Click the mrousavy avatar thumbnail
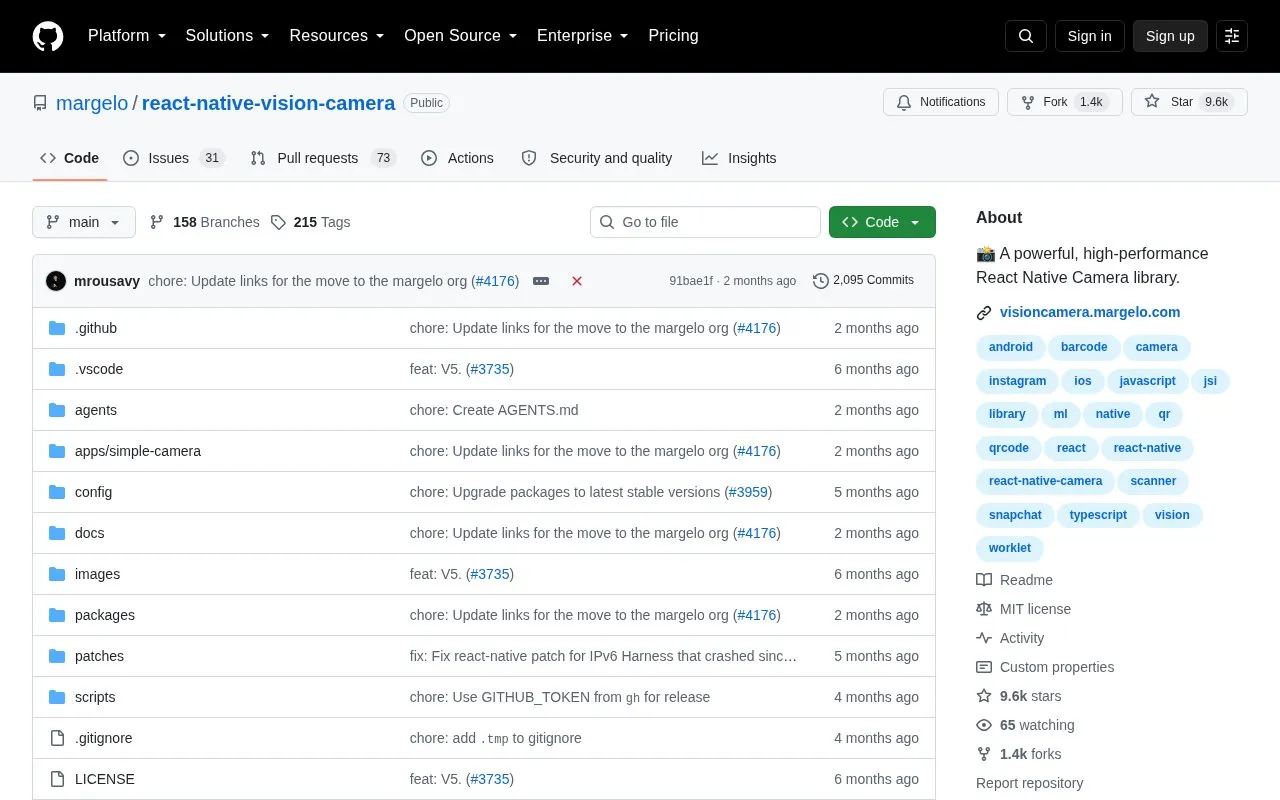1280x800 pixels. pyautogui.click(x=56, y=281)
